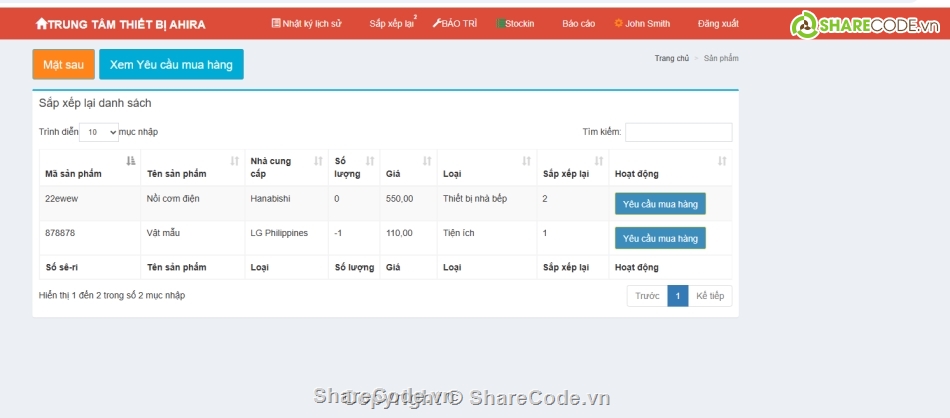Click Đăng xuất to log out

tap(718, 23)
